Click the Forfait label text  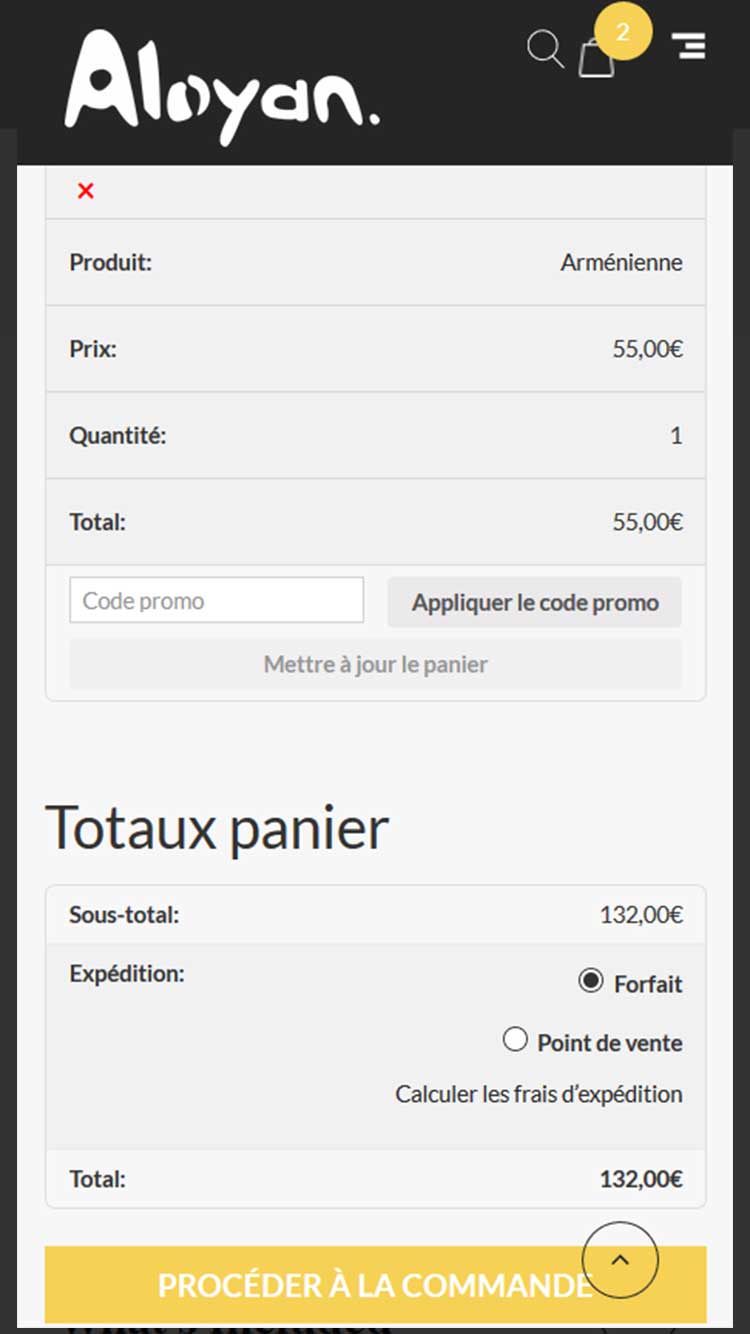pyautogui.click(x=648, y=984)
